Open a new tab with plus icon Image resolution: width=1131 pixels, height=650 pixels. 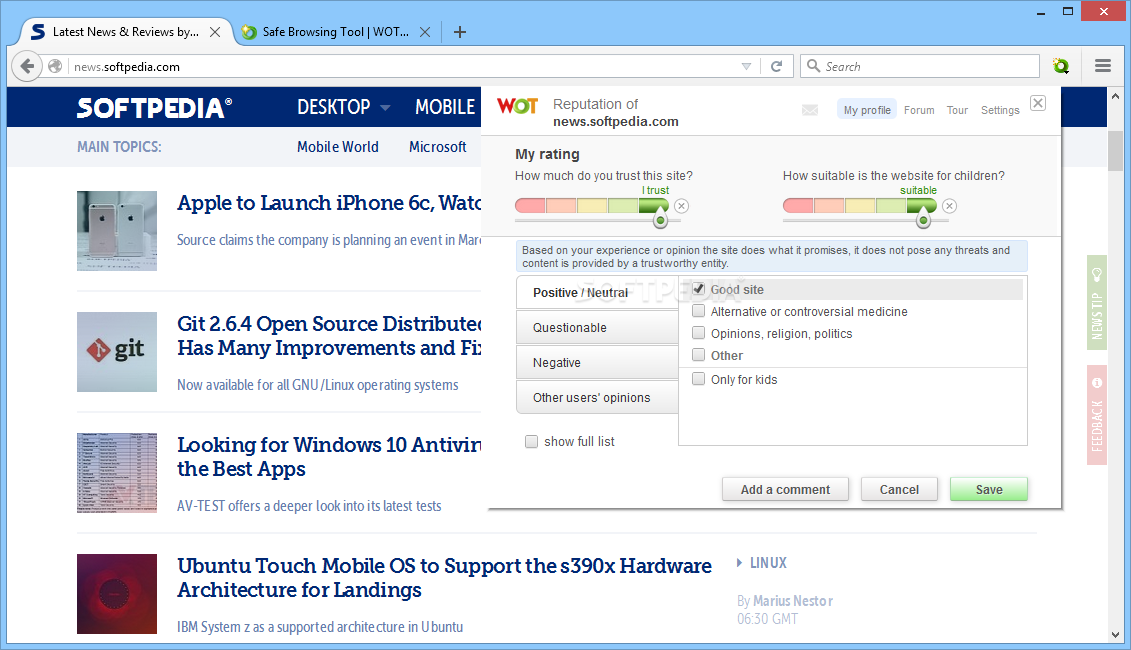click(459, 32)
